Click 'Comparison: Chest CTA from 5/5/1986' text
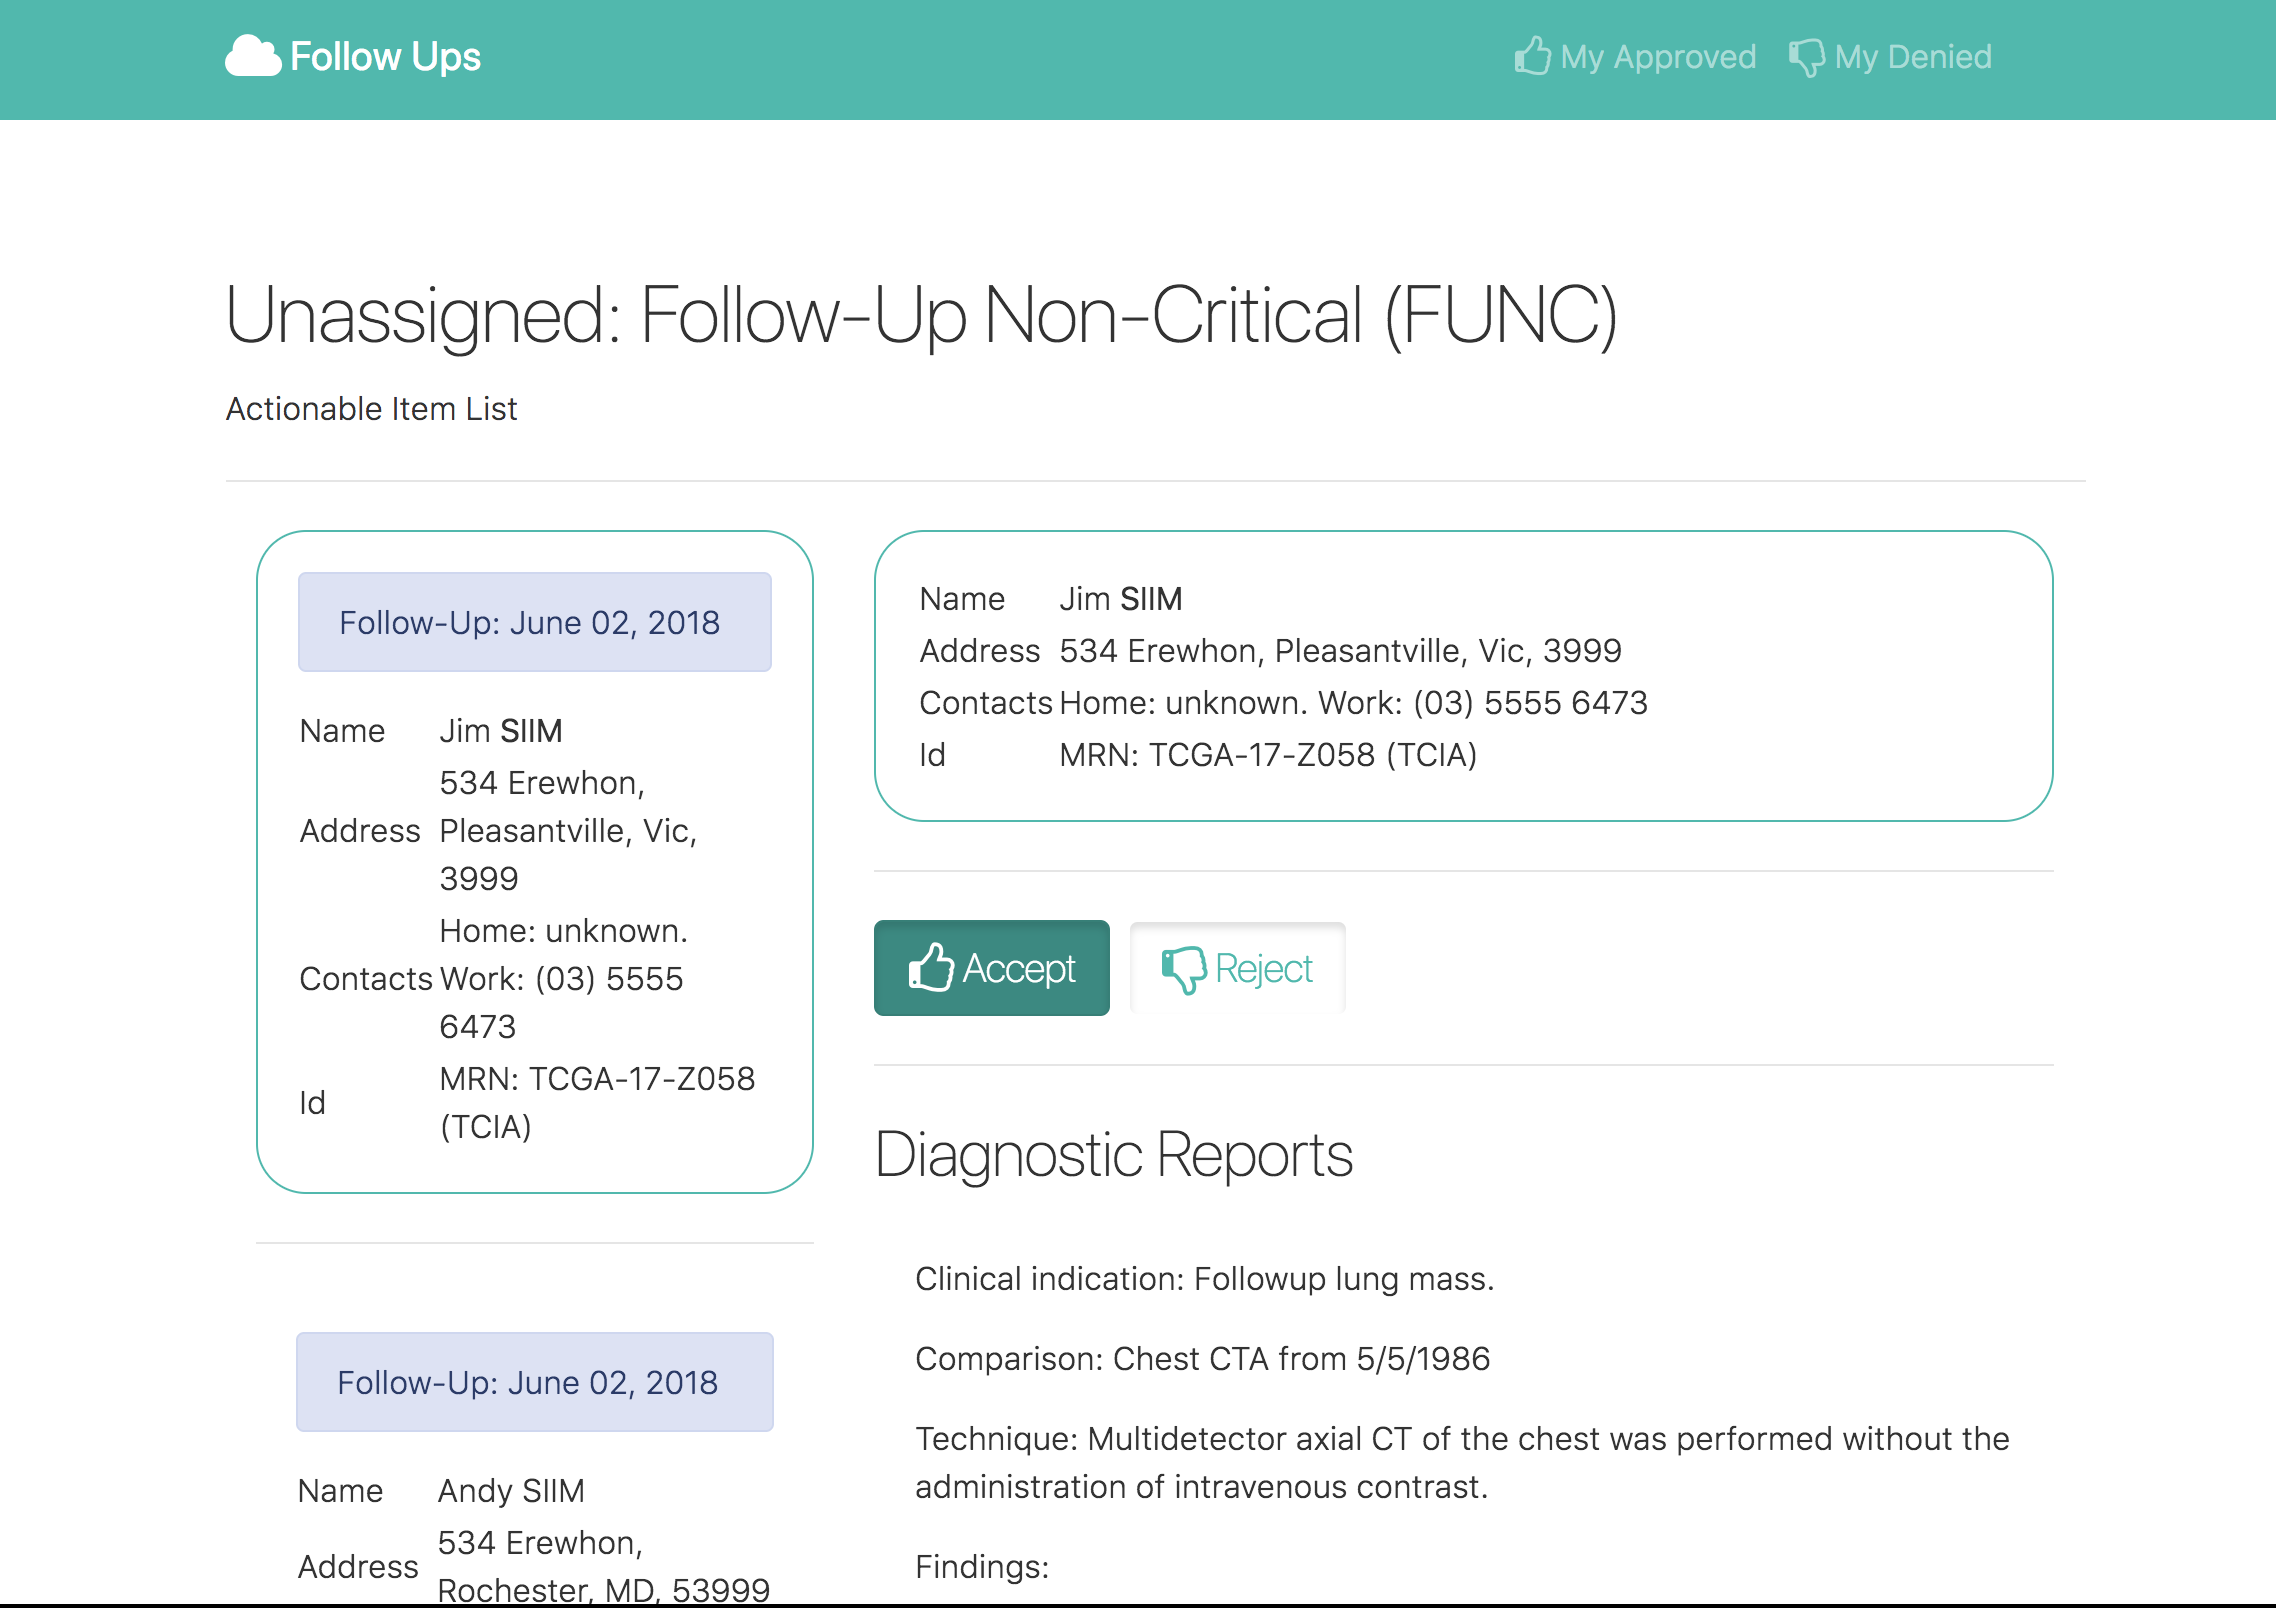Screen dimensions: 2276x1608 1202,1359
